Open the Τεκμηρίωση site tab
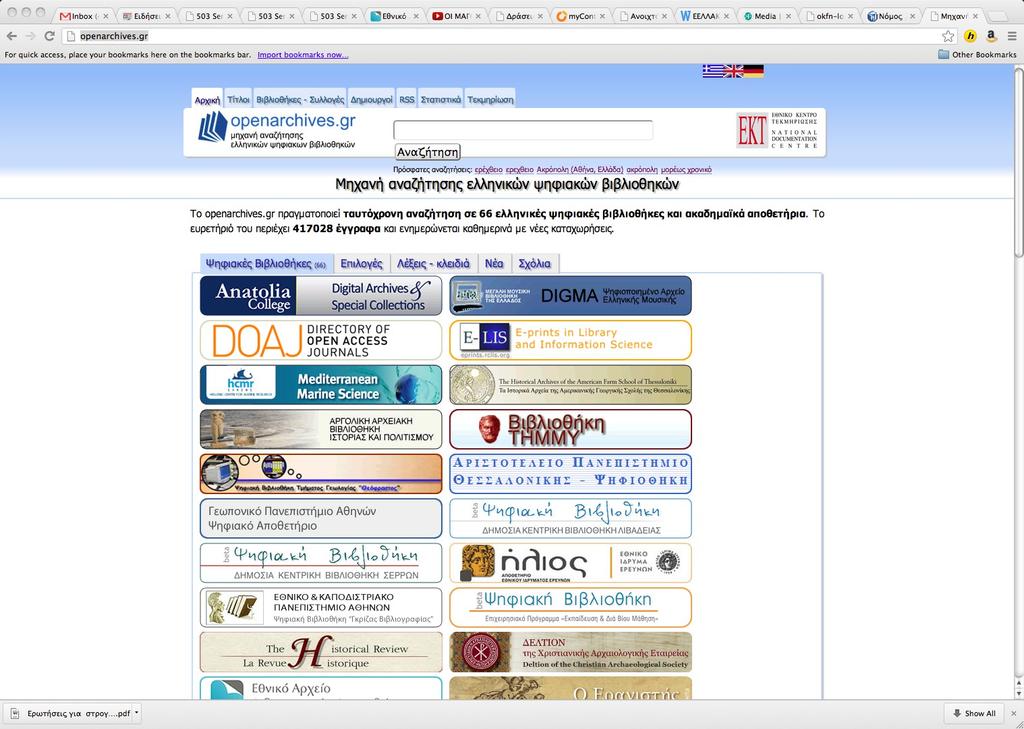The width and height of the screenshot is (1024, 729). [490, 100]
